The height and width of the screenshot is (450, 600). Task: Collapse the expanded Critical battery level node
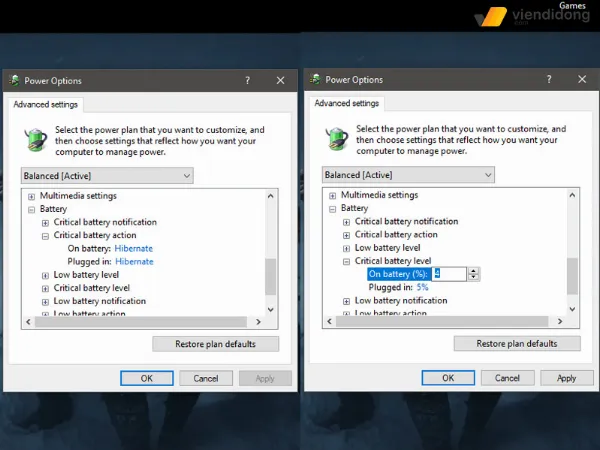coord(346,261)
